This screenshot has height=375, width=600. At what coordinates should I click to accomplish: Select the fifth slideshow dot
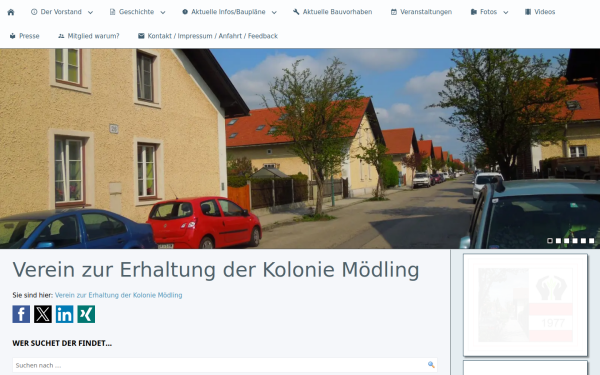[583, 241]
